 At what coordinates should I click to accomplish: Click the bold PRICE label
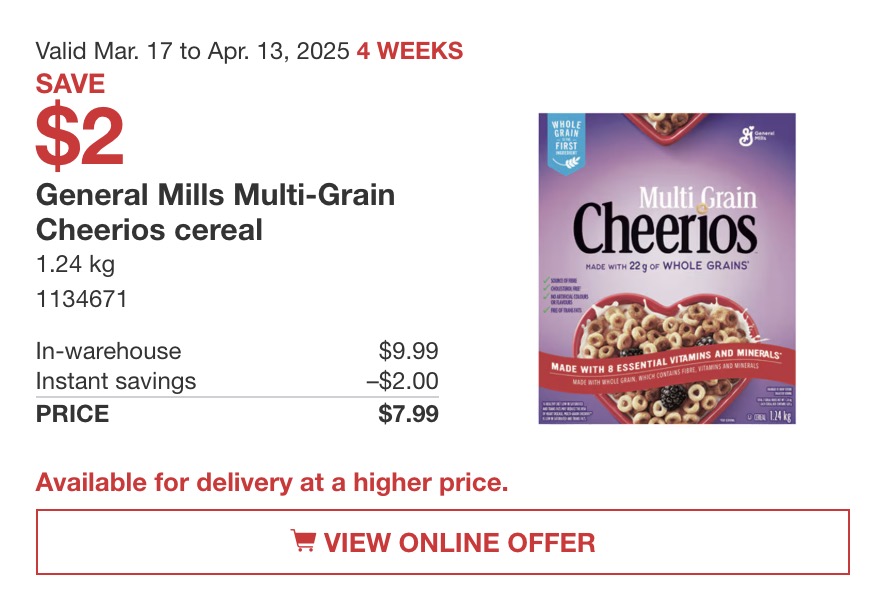pos(72,414)
